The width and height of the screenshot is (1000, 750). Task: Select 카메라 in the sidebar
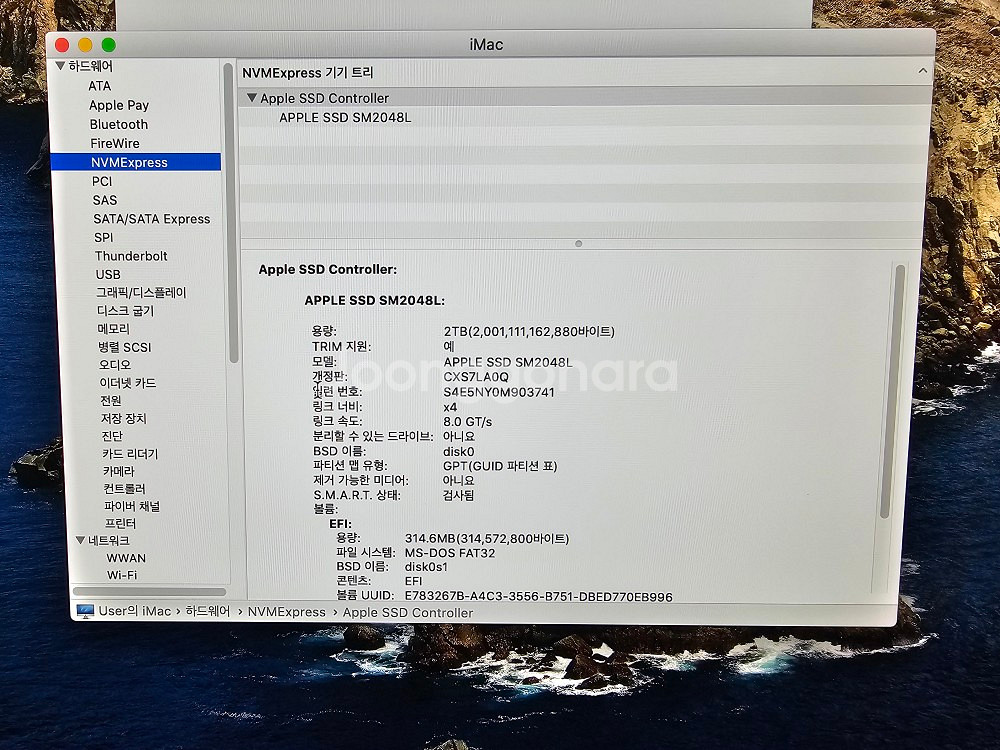(x=119, y=471)
